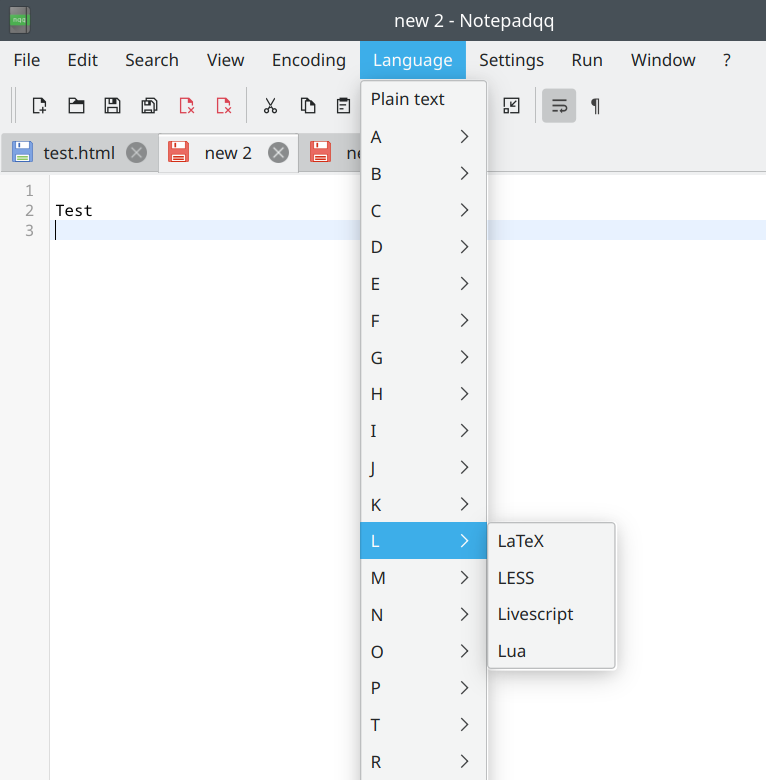Expand the C language submenu
The image size is (766, 780).
click(x=423, y=210)
